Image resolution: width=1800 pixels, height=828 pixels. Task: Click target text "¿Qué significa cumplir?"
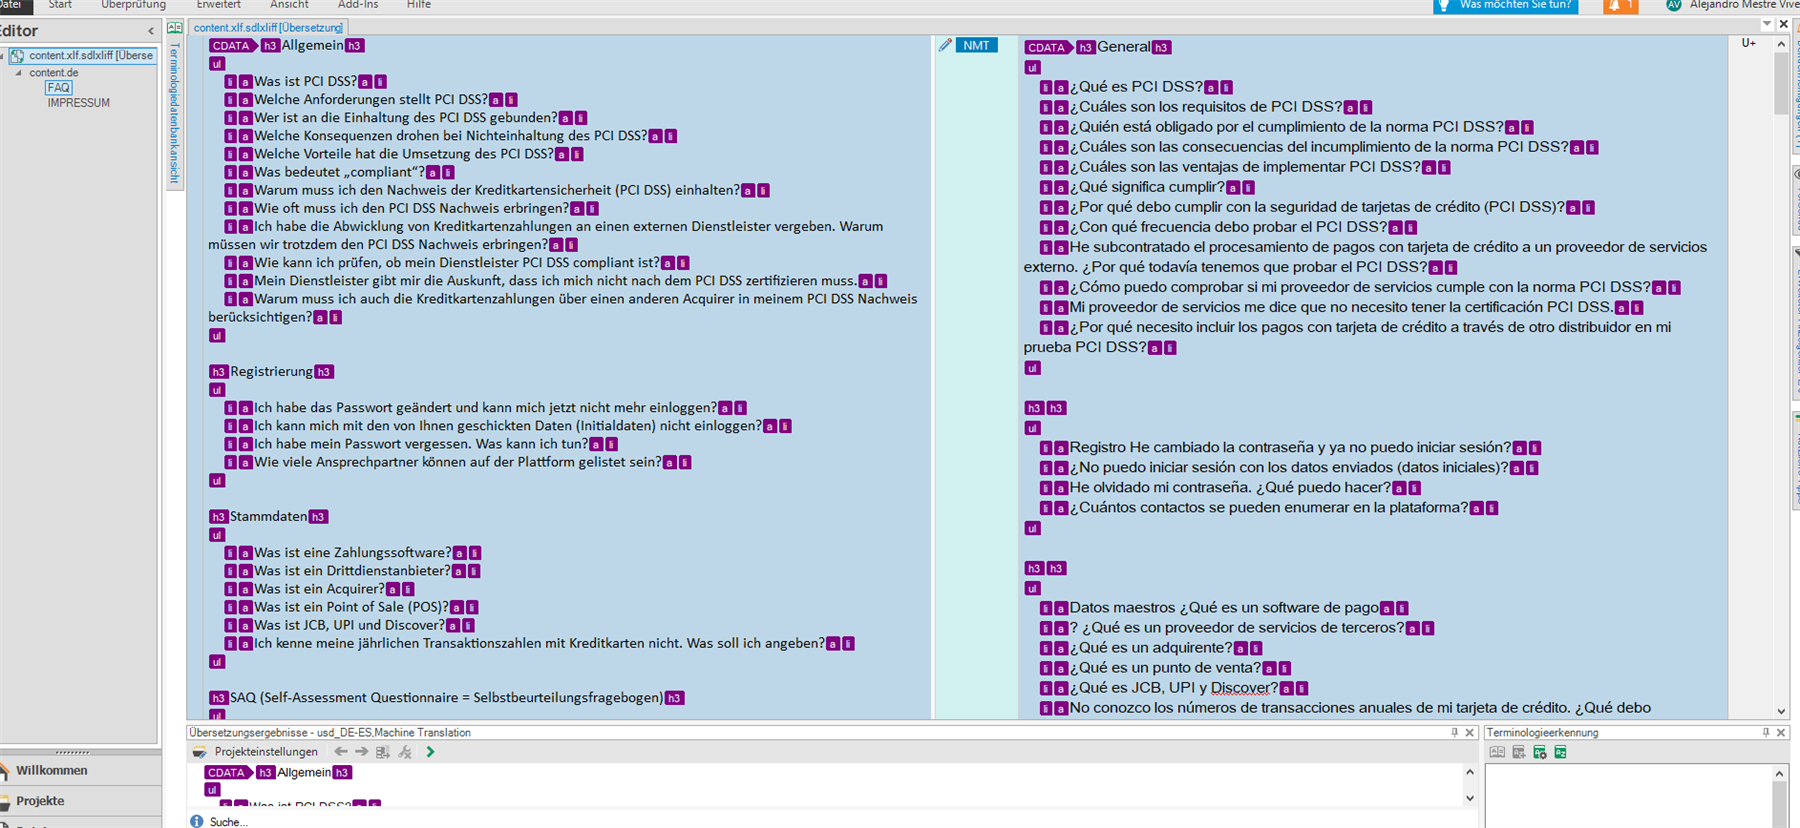[x=1147, y=187]
